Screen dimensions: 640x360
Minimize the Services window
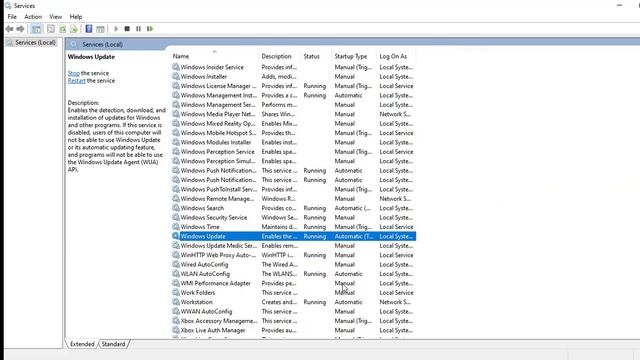pyautogui.click(x=620, y=5)
